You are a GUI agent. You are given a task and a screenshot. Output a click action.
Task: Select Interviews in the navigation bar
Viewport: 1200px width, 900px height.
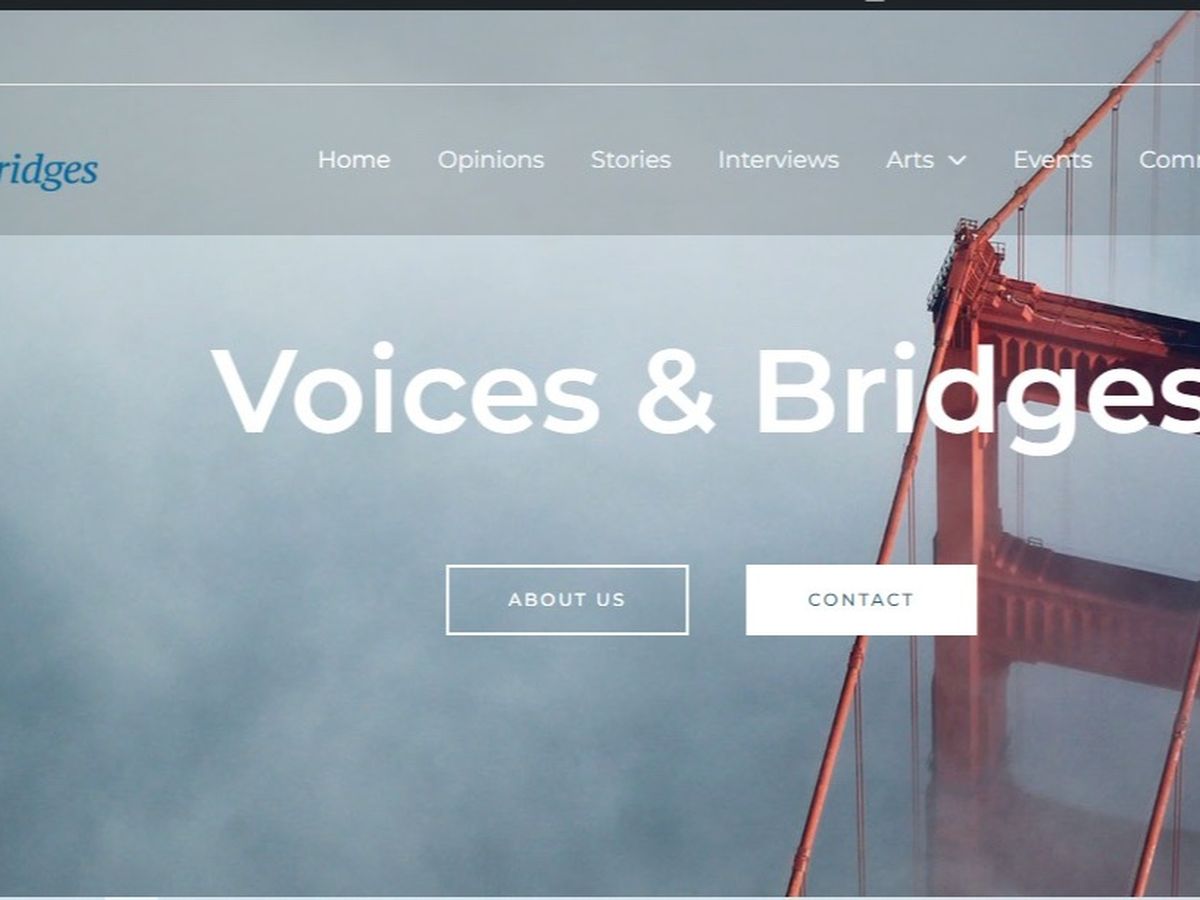(778, 160)
